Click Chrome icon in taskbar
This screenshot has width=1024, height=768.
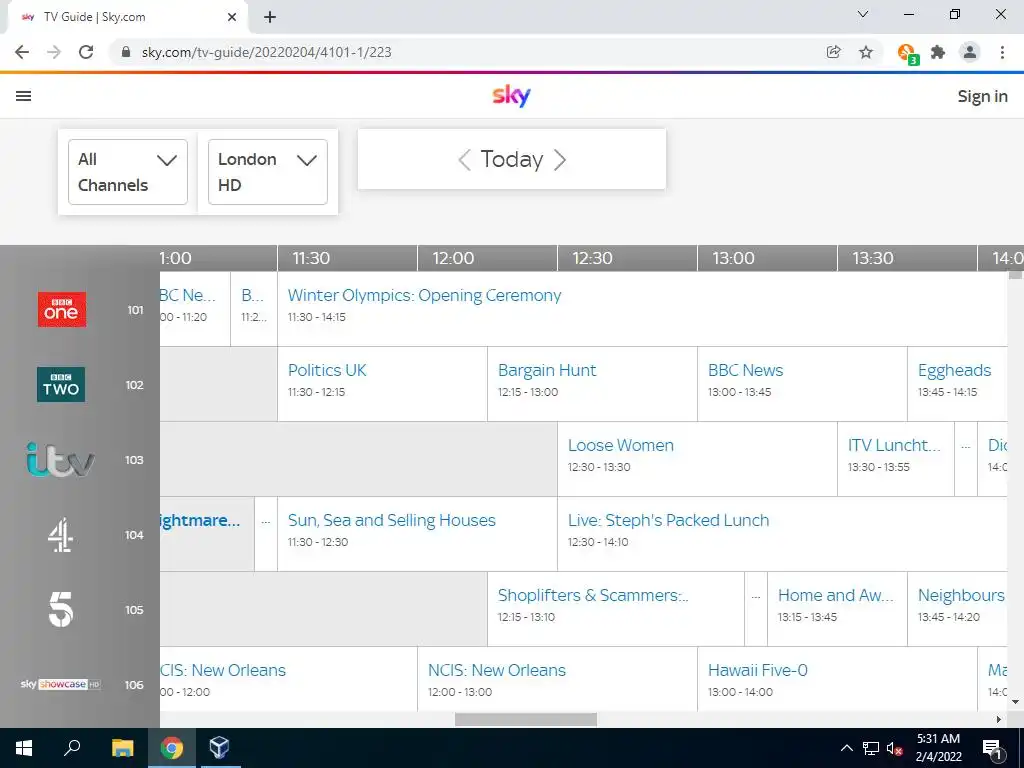(172, 748)
